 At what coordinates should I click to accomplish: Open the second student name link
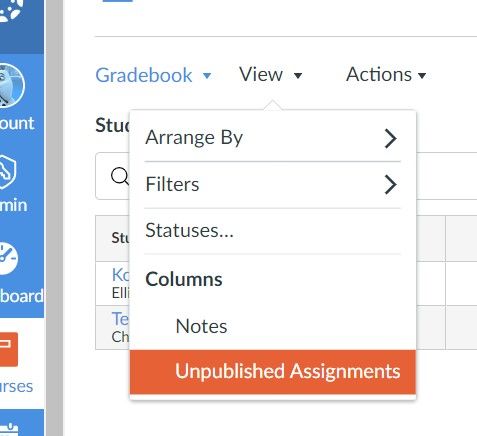click(120, 319)
